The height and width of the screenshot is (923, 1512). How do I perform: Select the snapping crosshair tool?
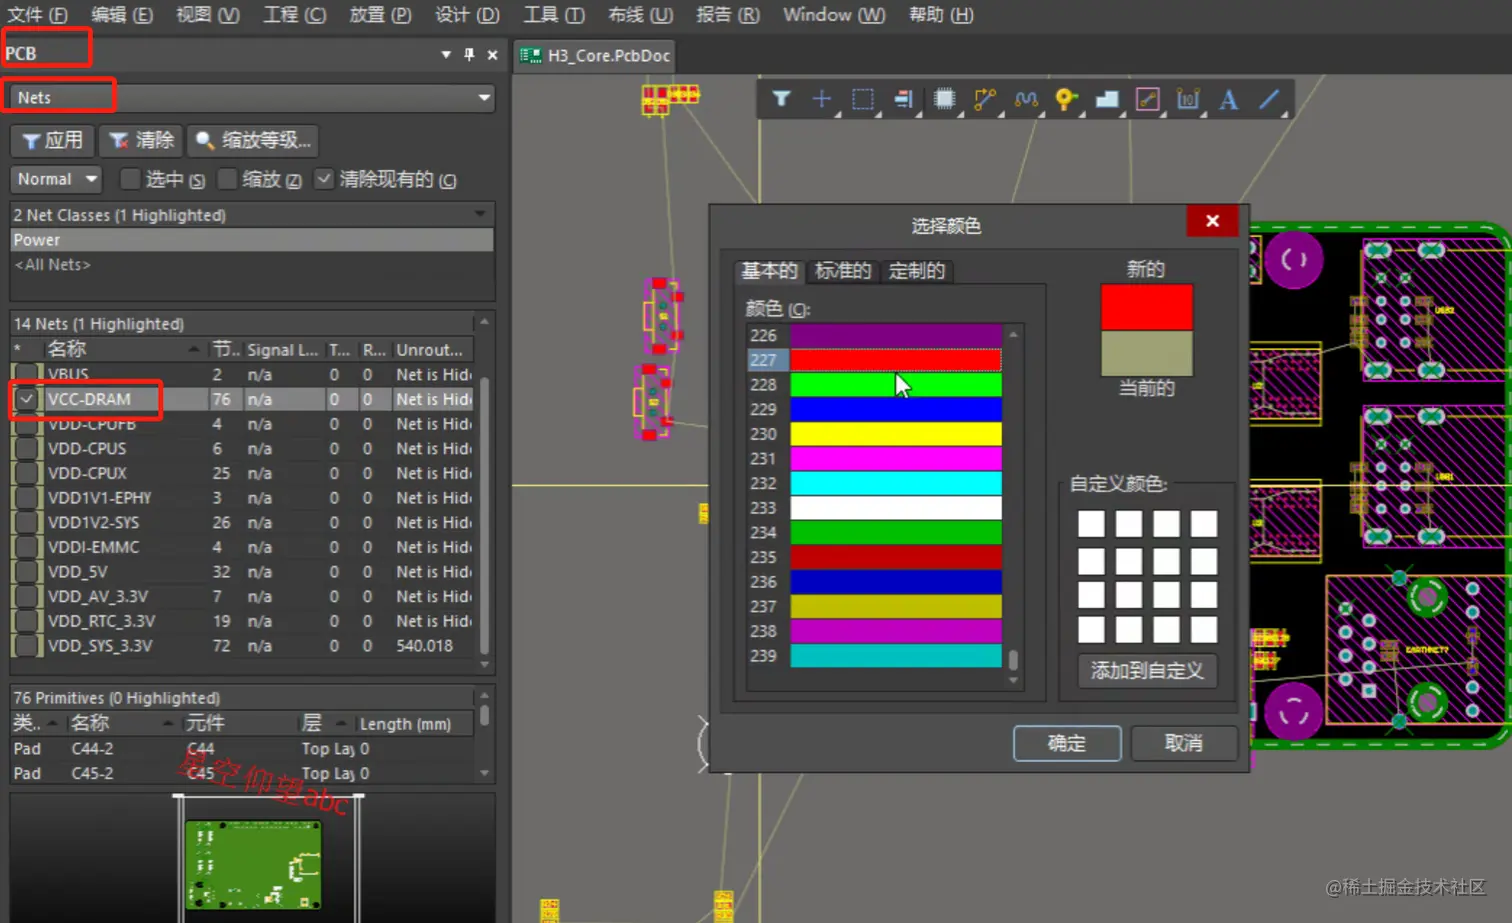point(822,99)
